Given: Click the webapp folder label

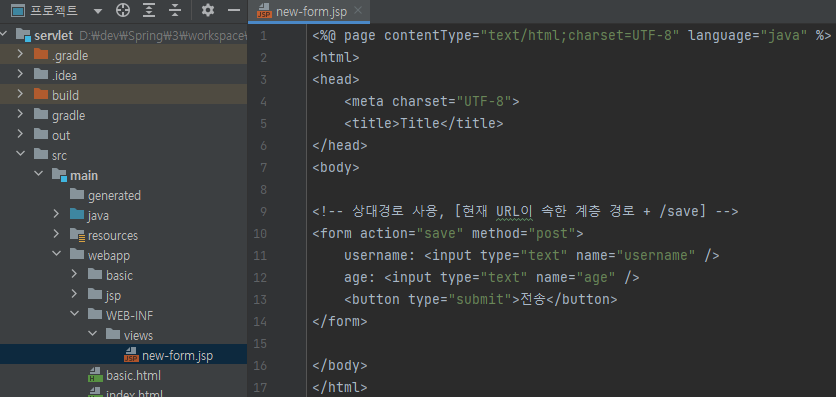Looking at the screenshot, I should pyautogui.click(x=109, y=255).
